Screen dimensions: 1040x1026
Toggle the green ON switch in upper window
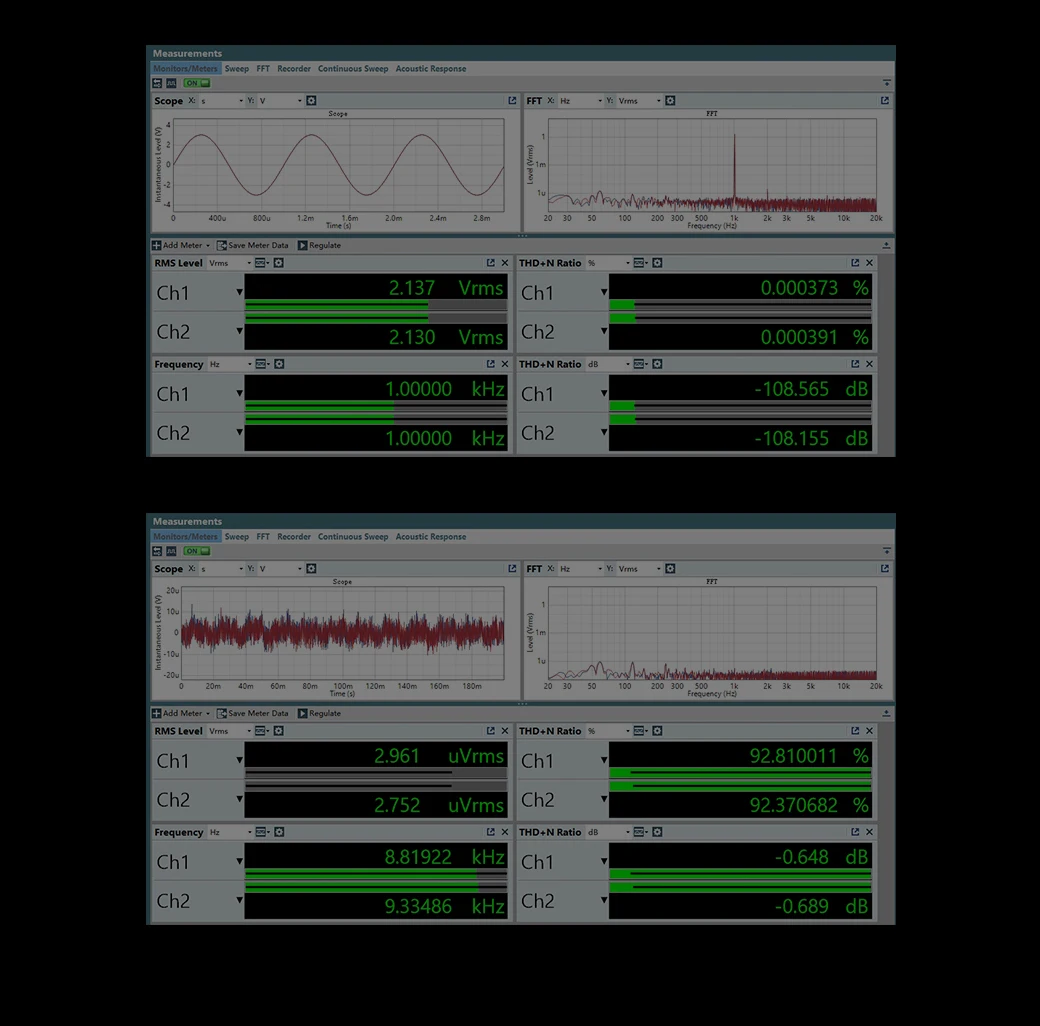point(197,84)
